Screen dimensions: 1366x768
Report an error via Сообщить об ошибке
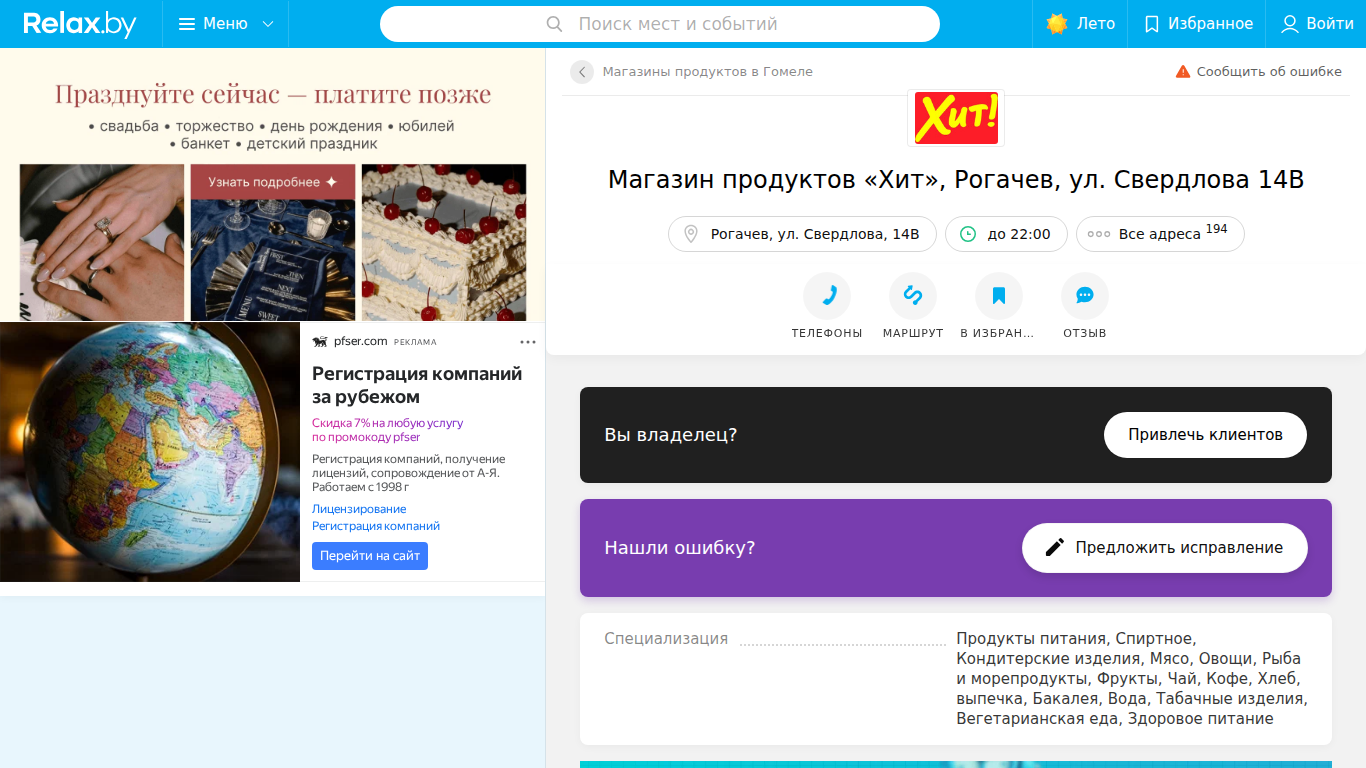pos(1269,72)
